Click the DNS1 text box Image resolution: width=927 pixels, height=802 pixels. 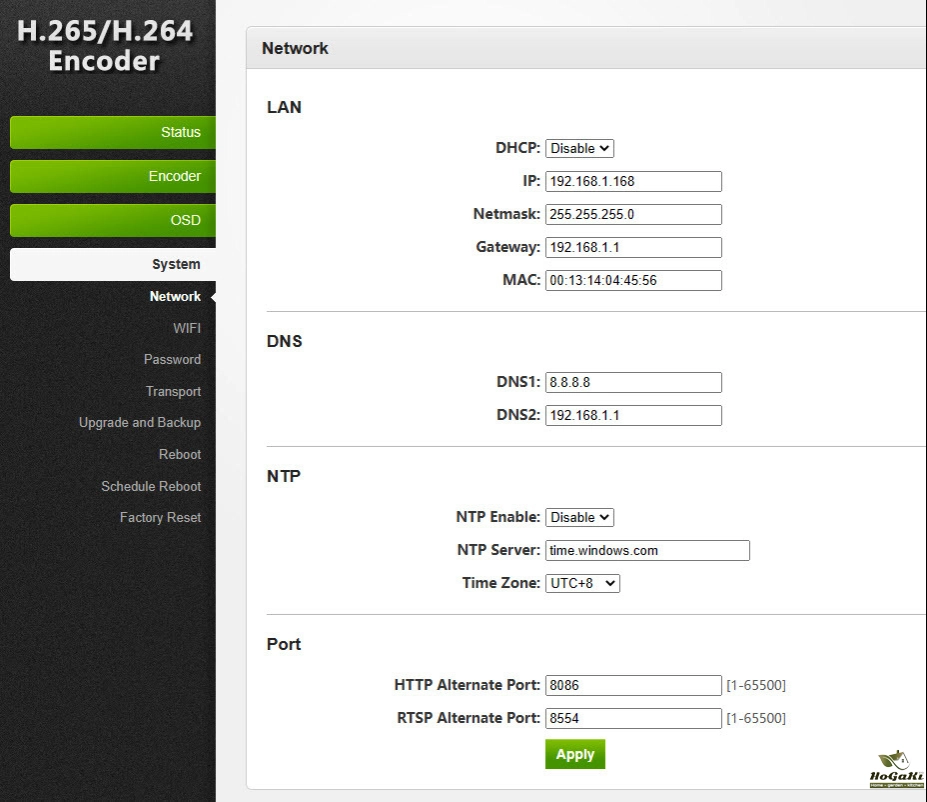click(x=633, y=382)
